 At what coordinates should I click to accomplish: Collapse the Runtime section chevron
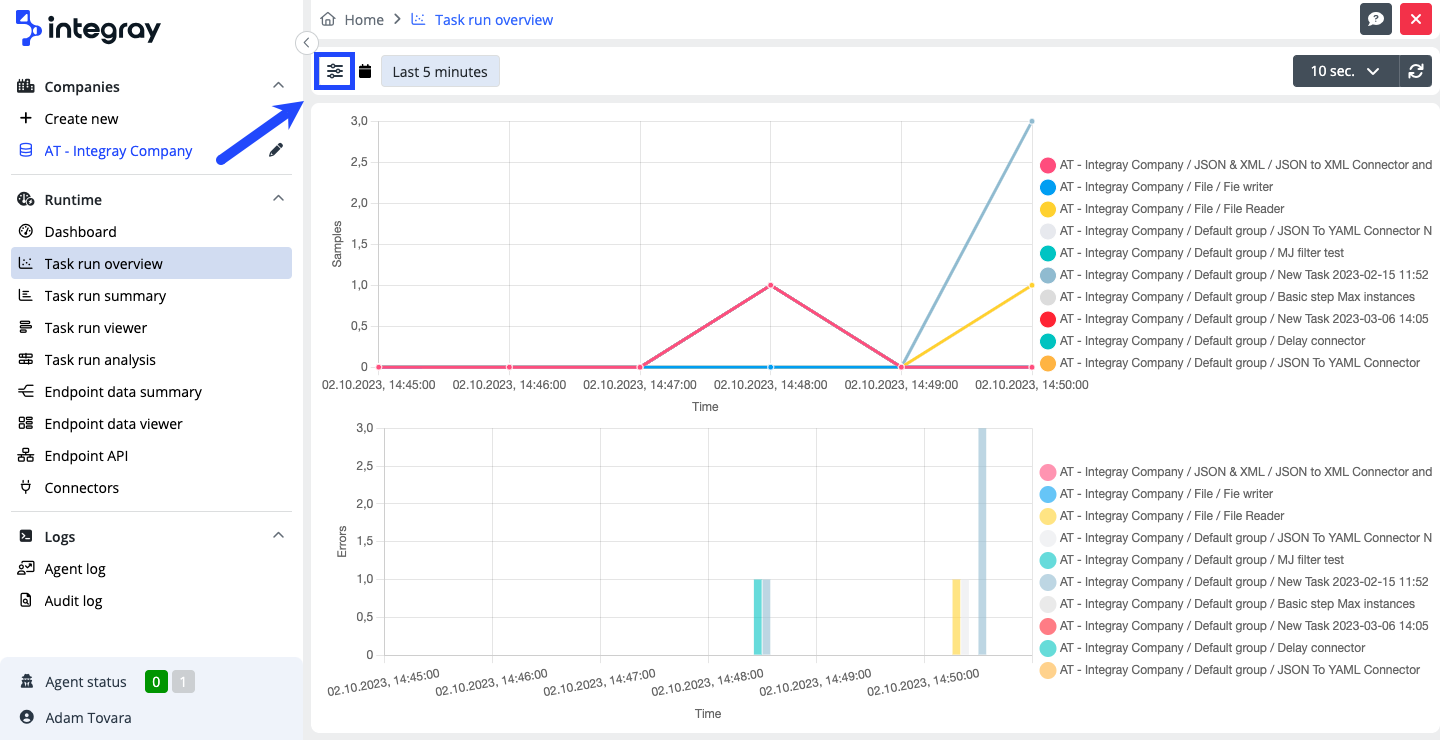[x=278, y=199]
